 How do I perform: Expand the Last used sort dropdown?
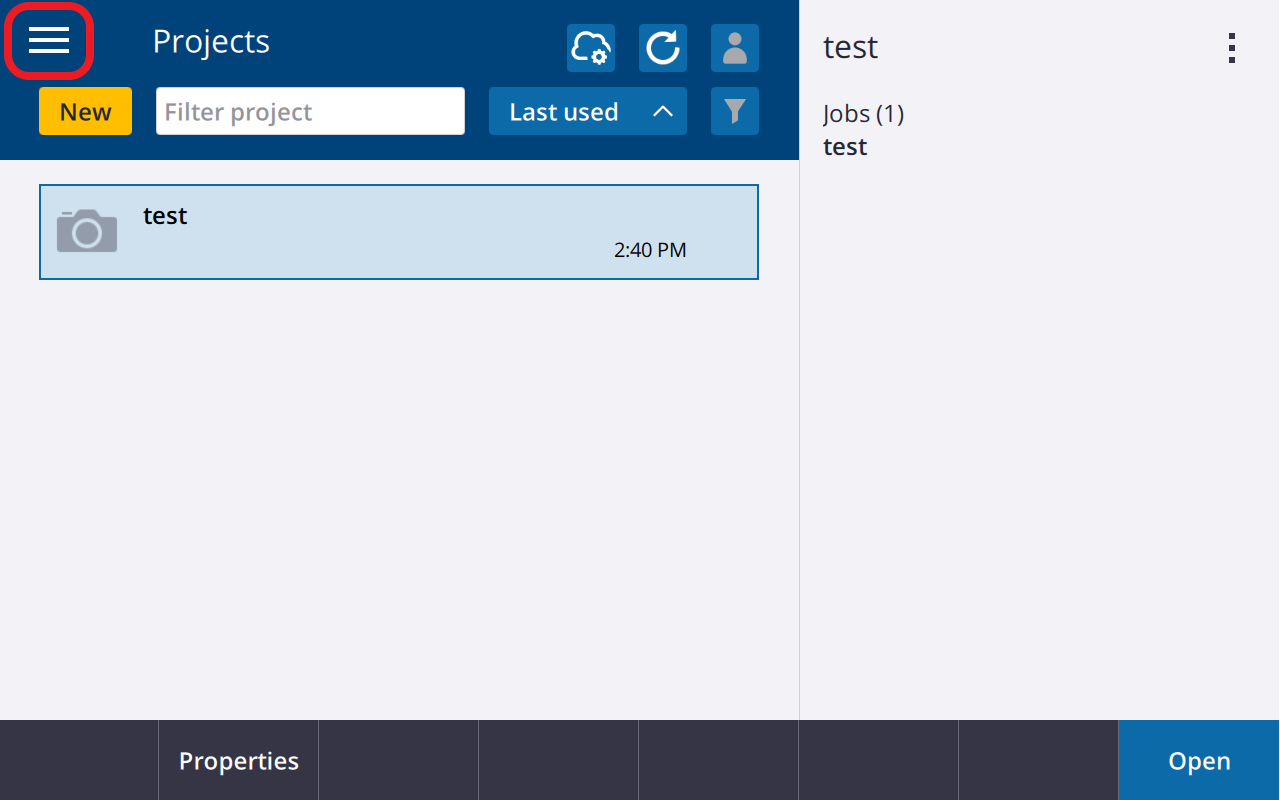coord(588,111)
